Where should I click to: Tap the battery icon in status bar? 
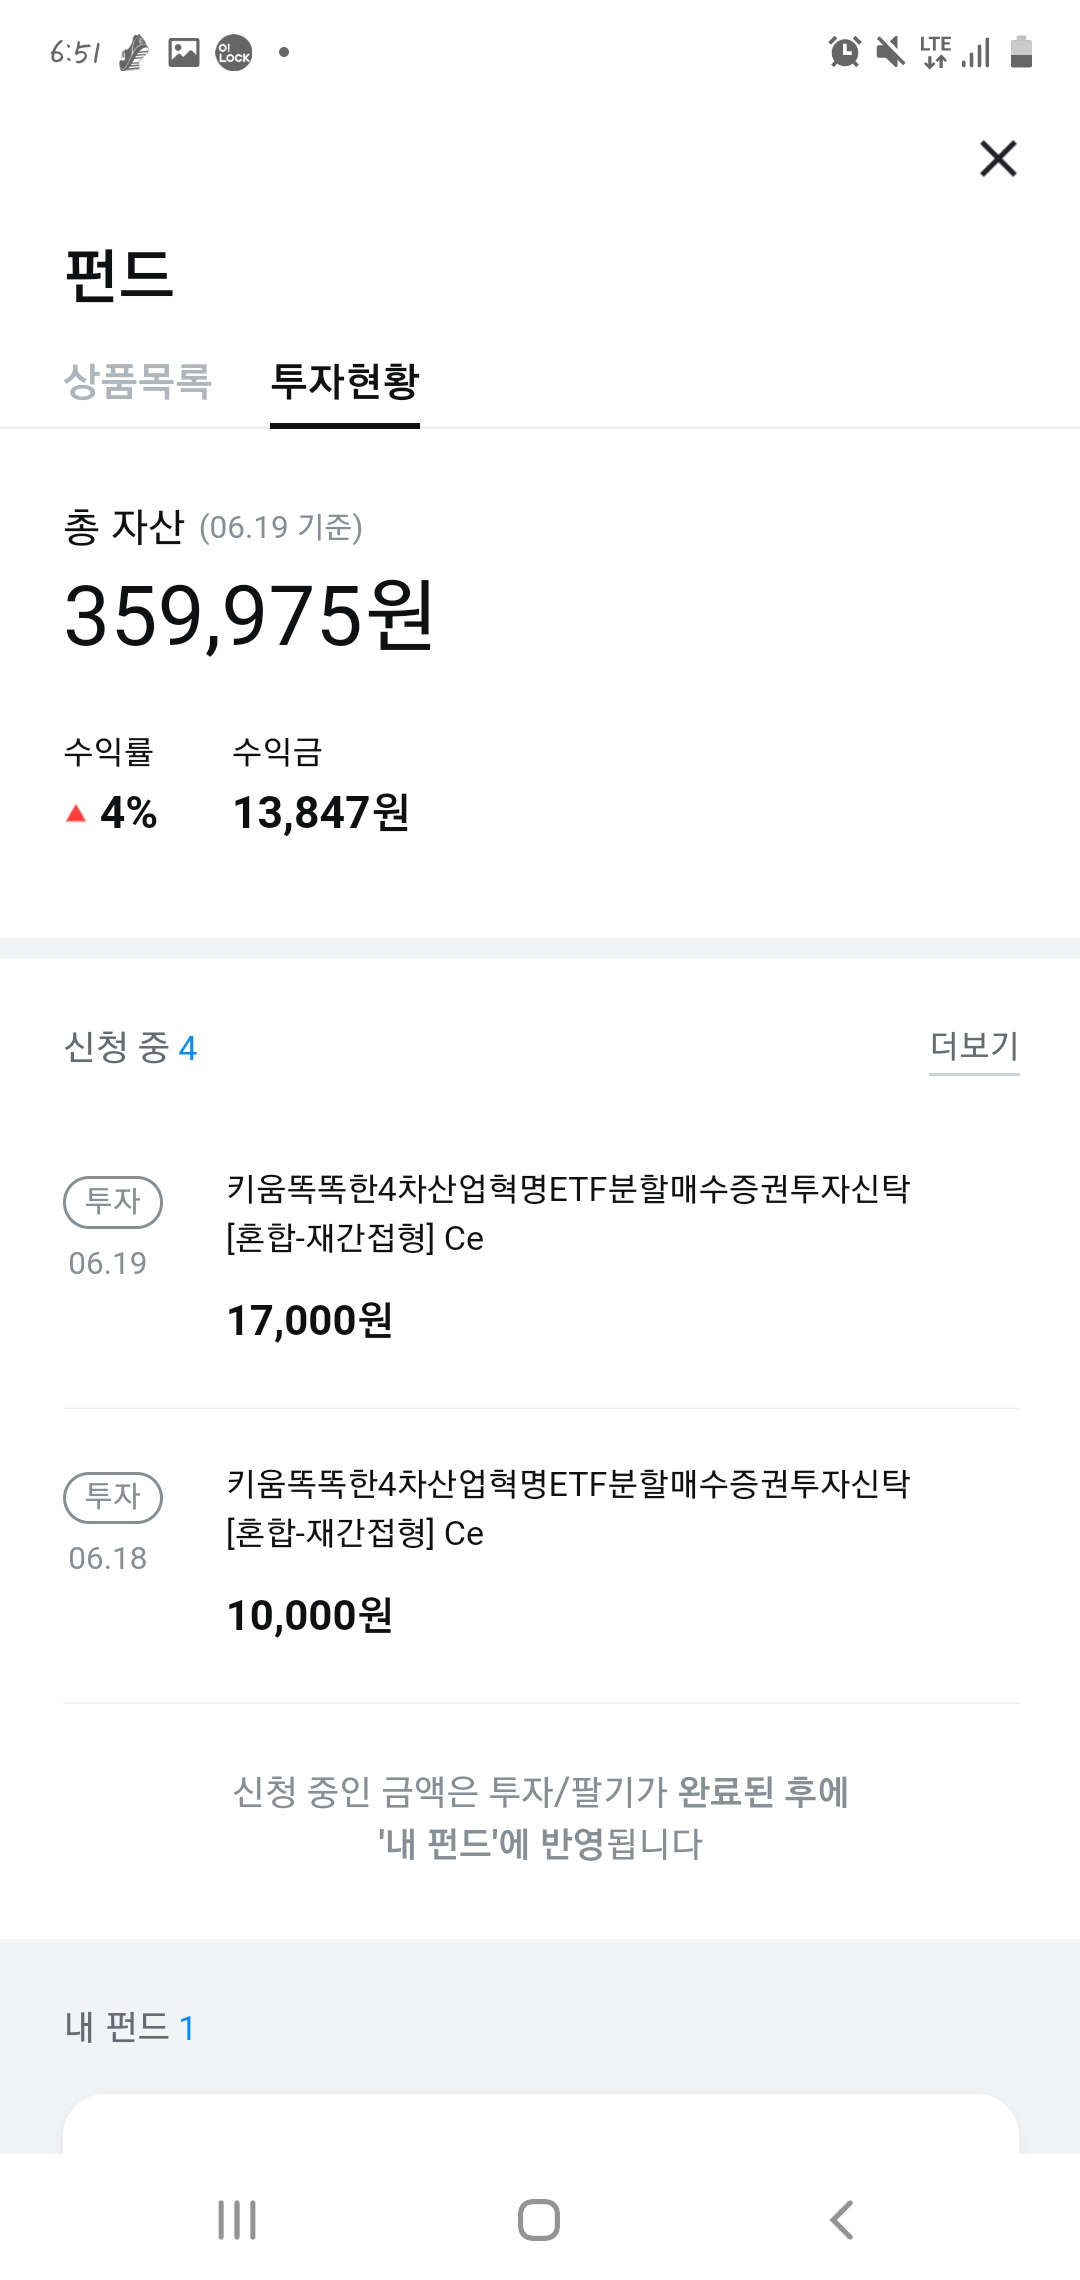[1020, 52]
